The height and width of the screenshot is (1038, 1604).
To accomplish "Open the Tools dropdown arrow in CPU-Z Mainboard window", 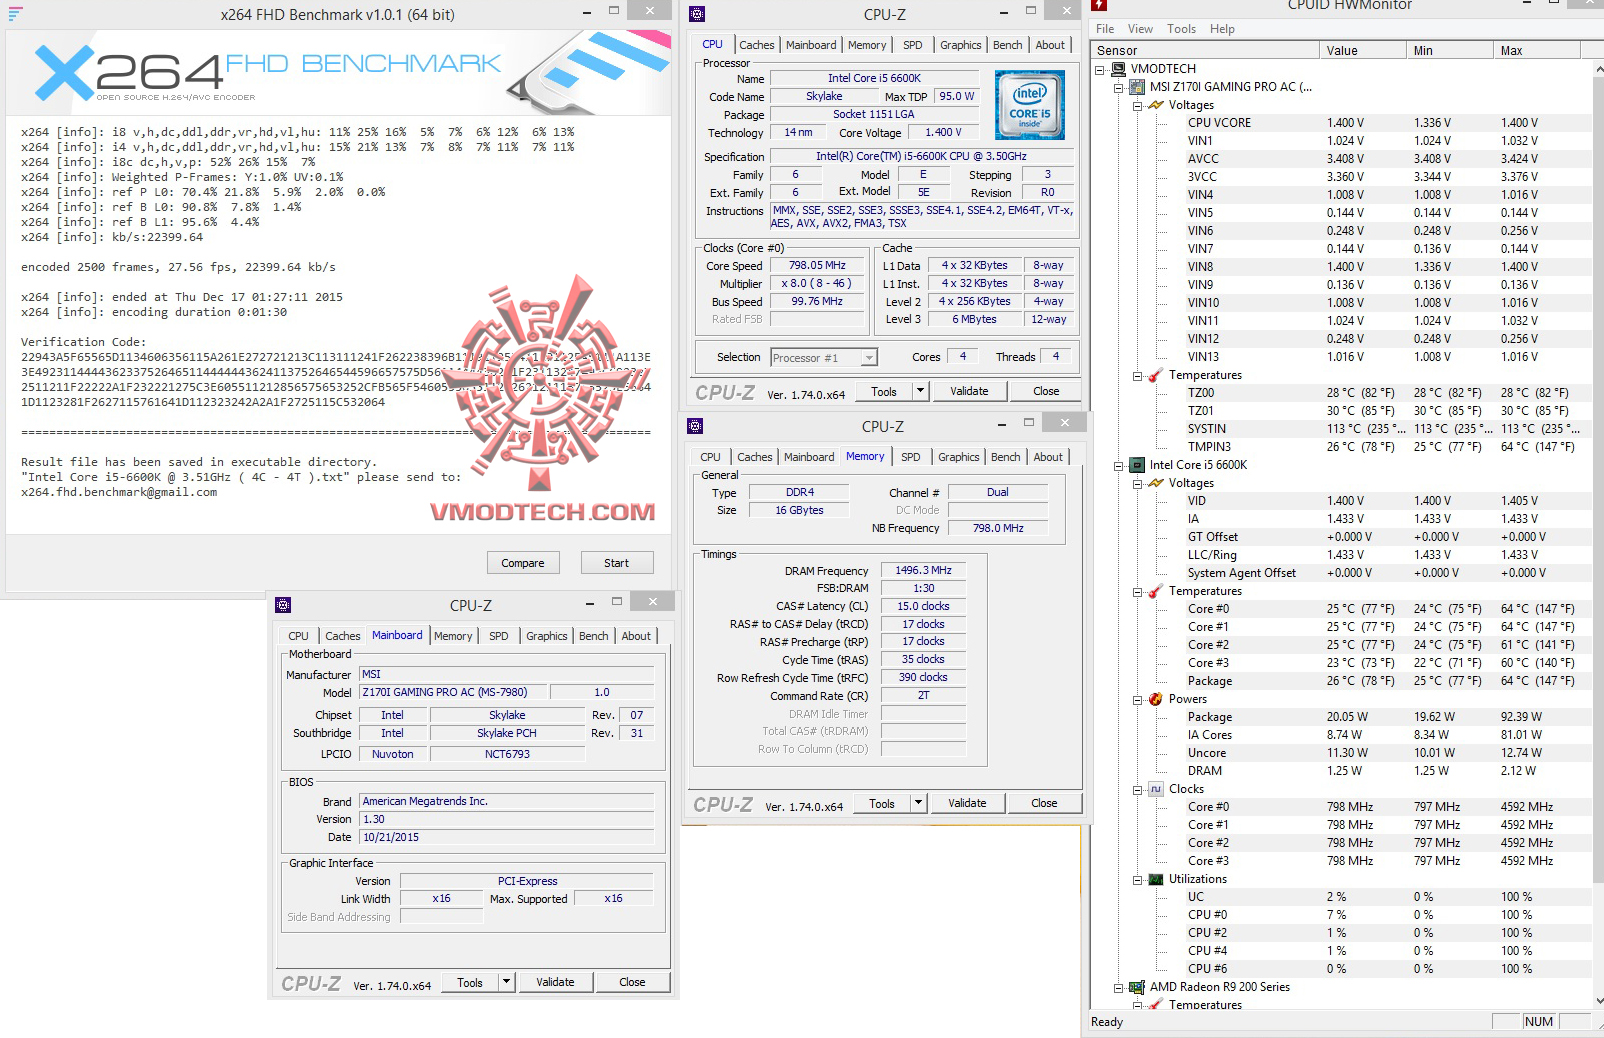I will coord(506,982).
